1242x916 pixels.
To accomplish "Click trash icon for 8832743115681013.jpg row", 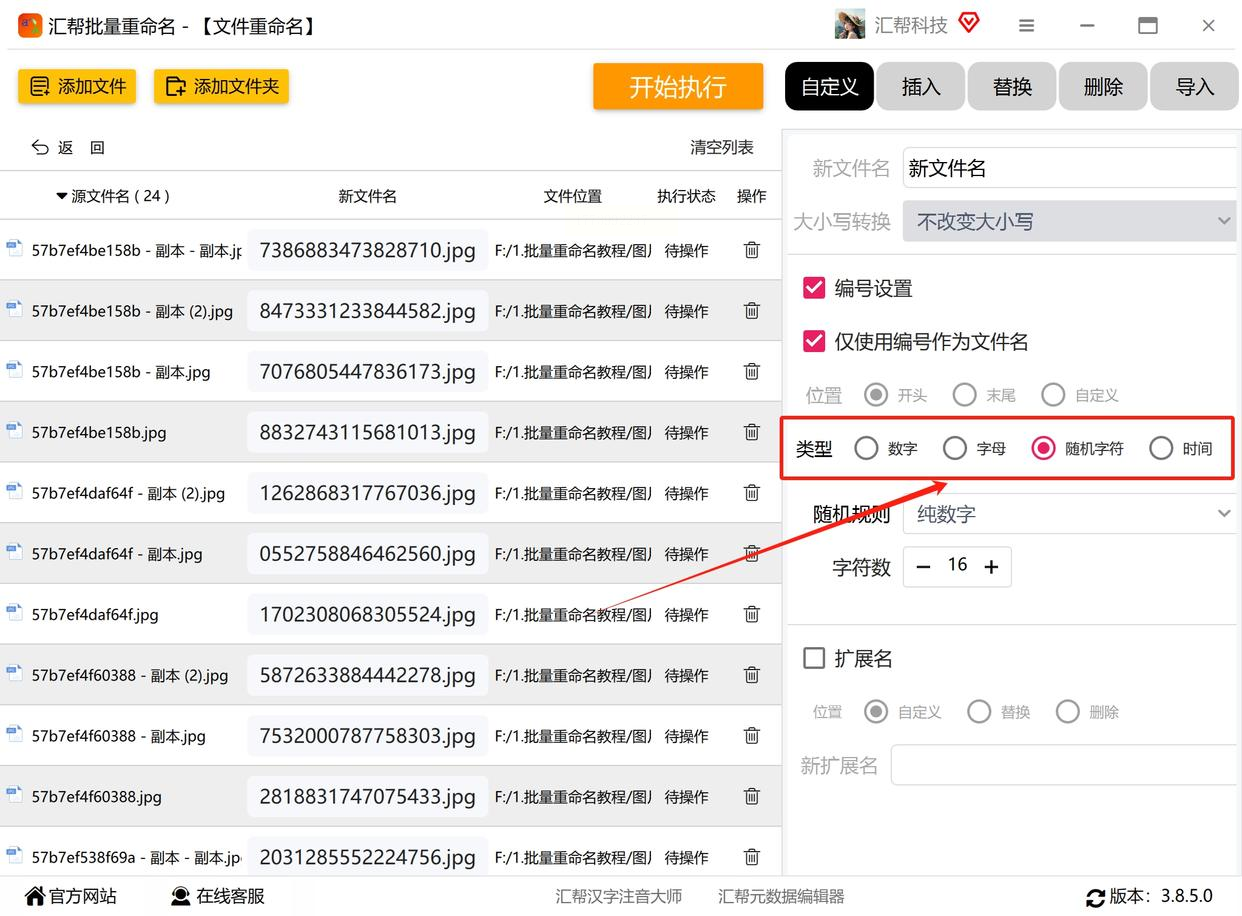I will point(752,432).
